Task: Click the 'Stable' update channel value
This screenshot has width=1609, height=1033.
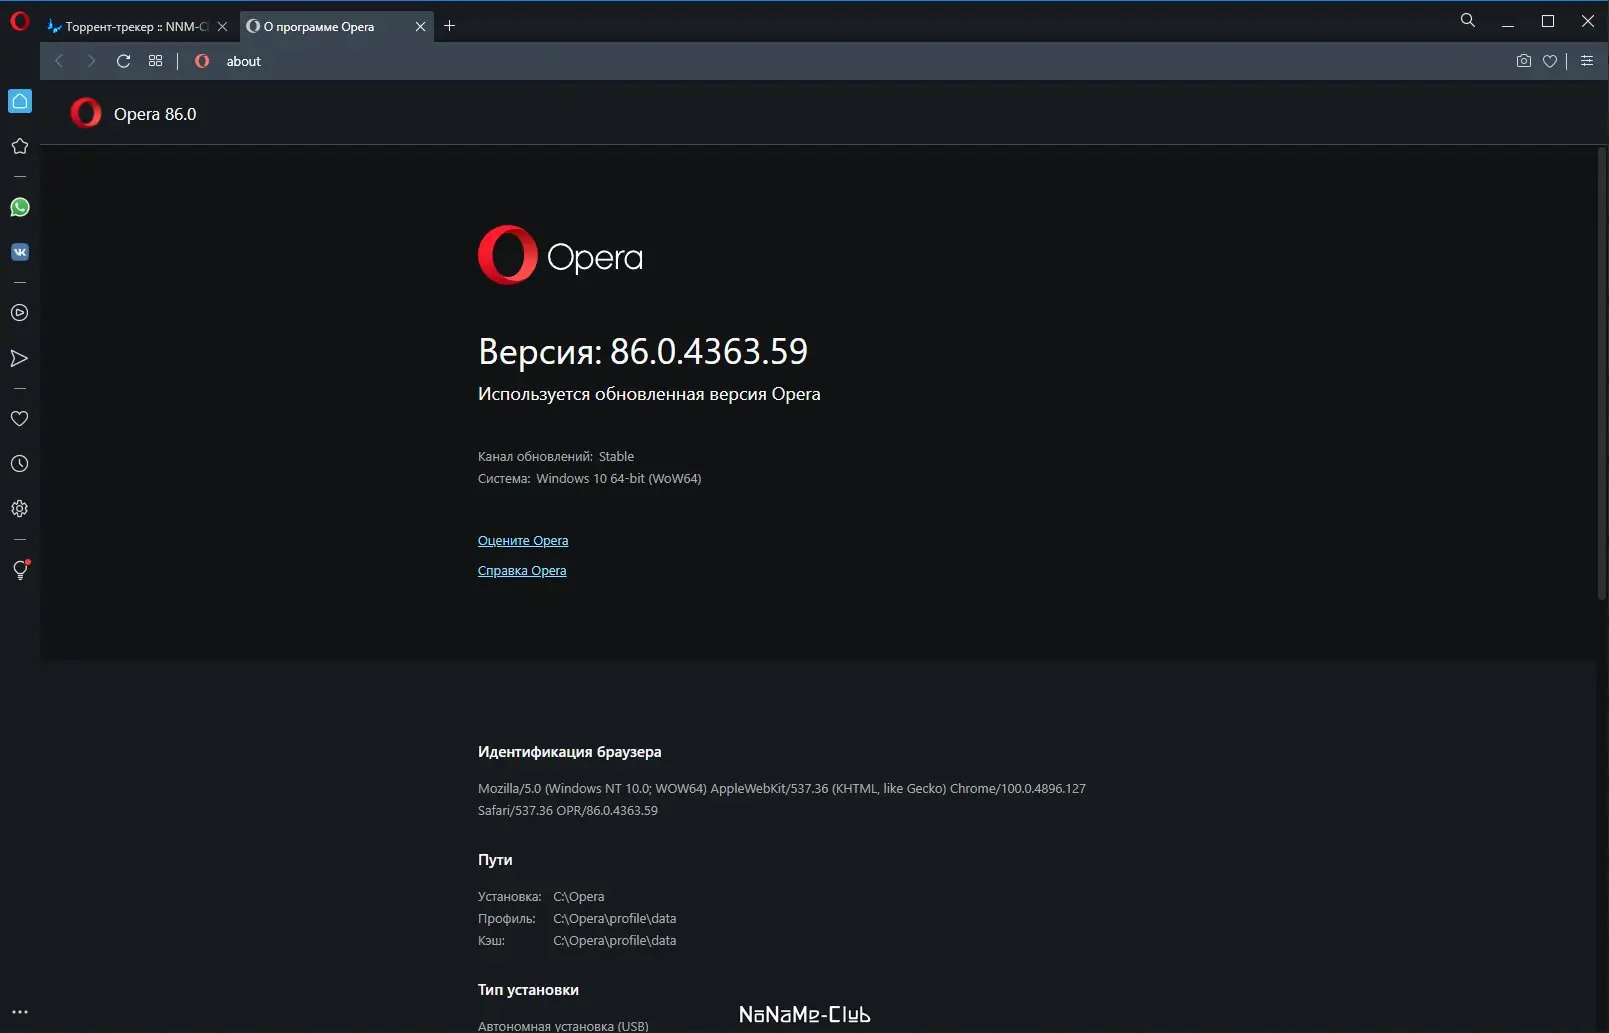Action: [x=616, y=457]
